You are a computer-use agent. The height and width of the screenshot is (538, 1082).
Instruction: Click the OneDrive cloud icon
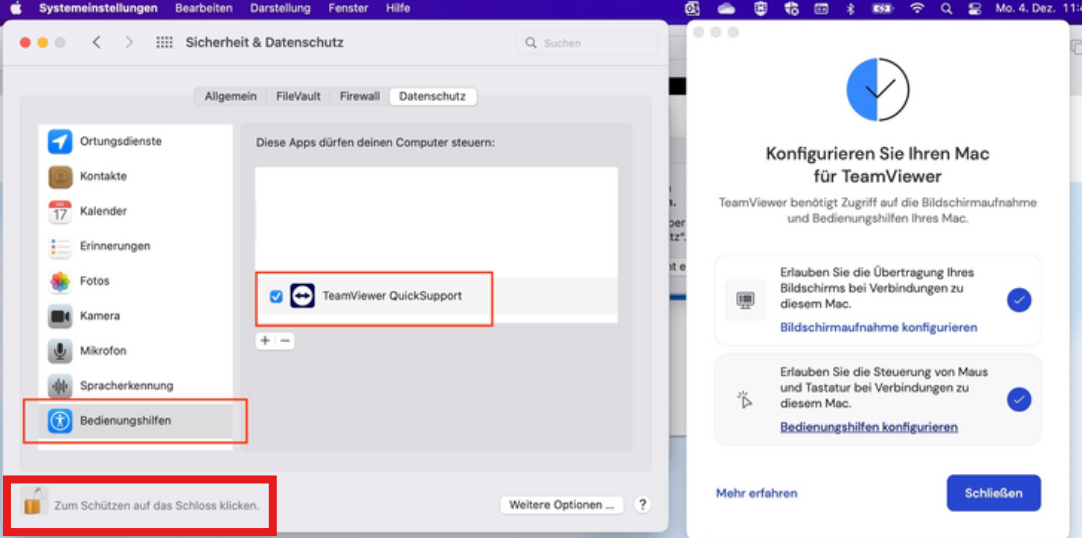[x=727, y=8]
